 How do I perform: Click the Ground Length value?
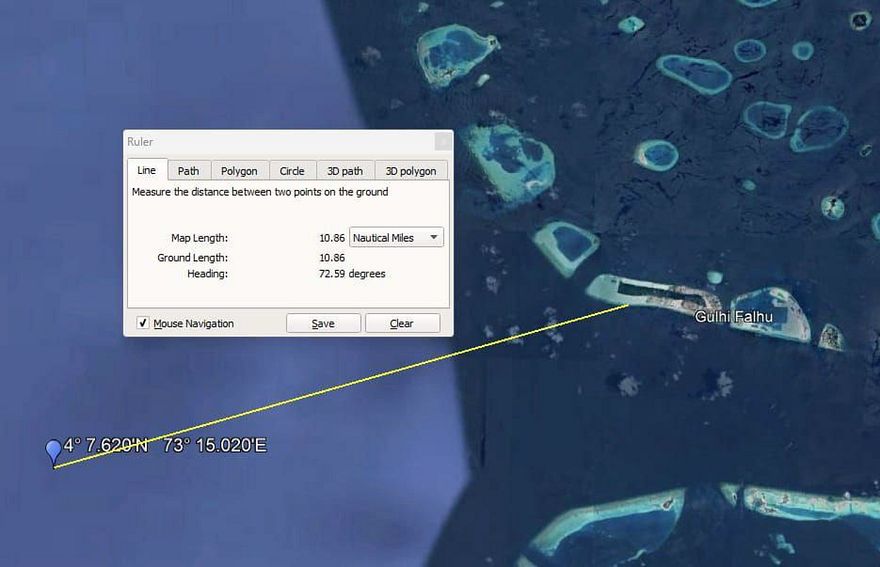pyautogui.click(x=332, y=258)
